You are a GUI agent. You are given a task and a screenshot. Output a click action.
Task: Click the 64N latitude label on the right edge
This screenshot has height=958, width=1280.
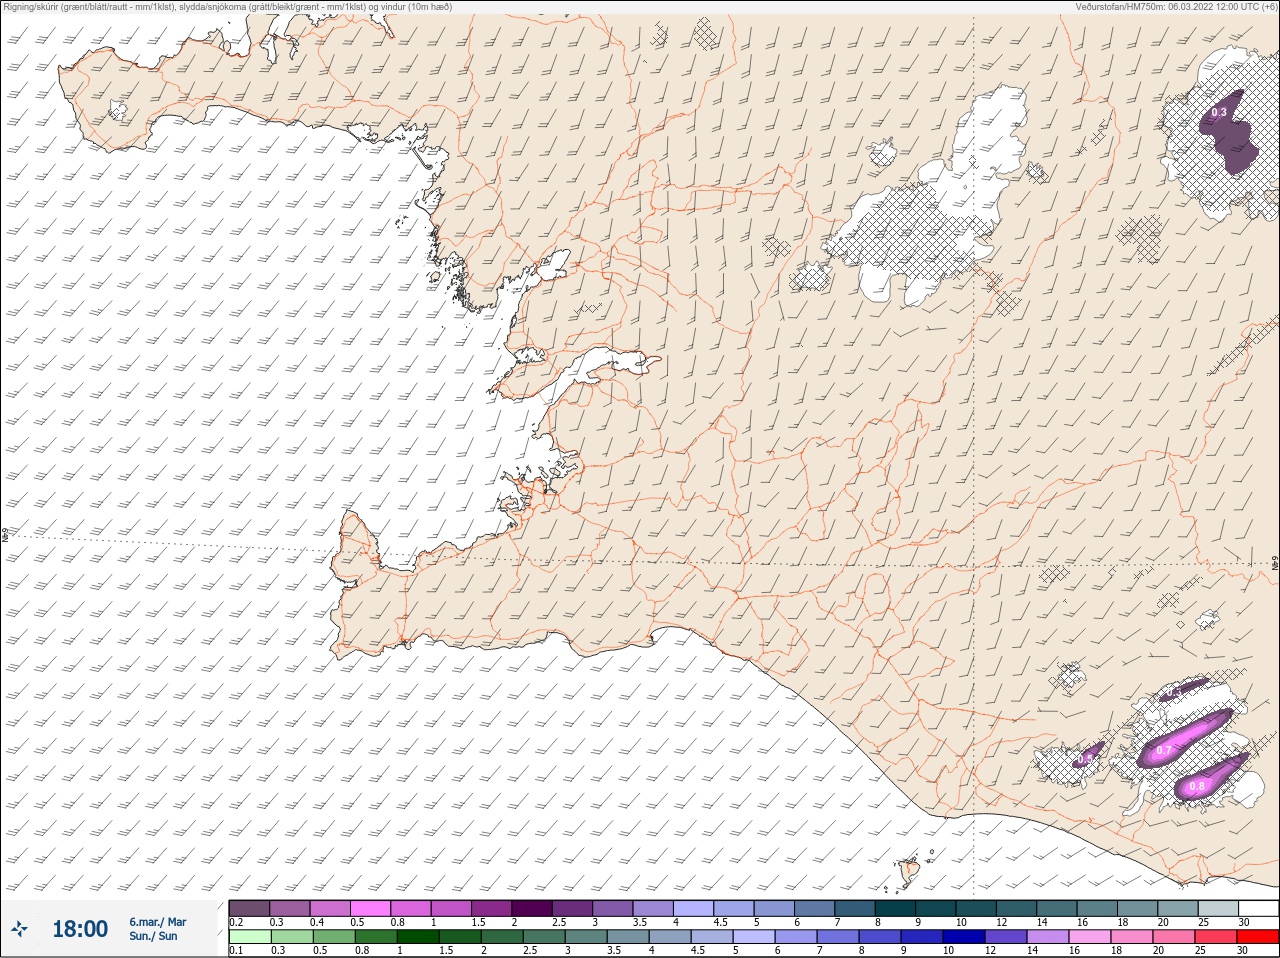[x=1275, y=564]
